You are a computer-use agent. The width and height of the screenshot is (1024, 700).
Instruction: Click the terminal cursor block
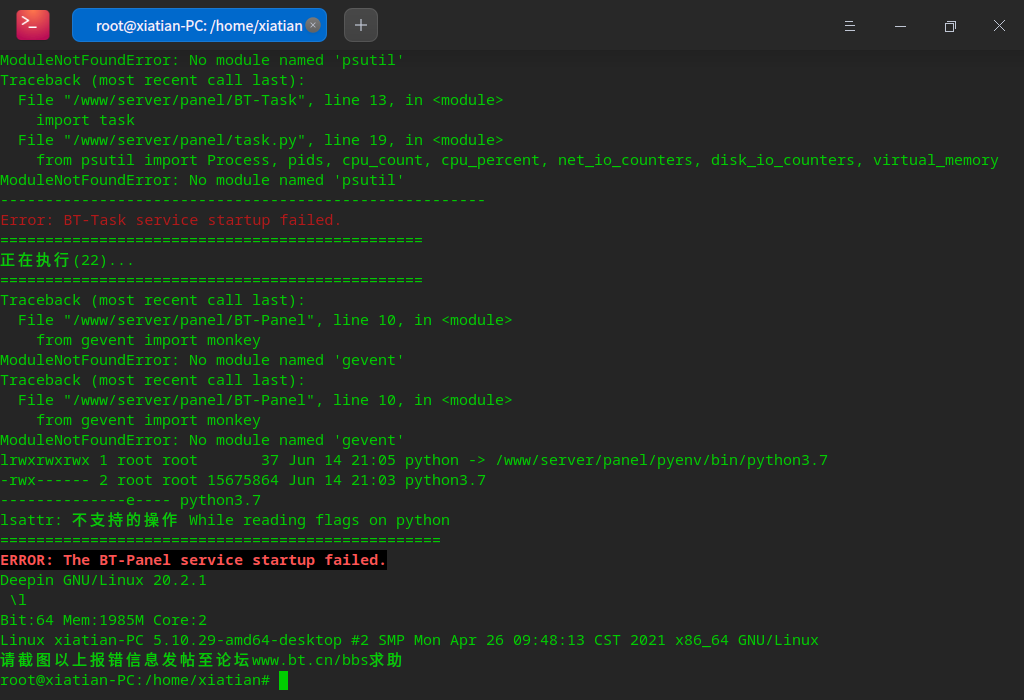coord(283,680)
